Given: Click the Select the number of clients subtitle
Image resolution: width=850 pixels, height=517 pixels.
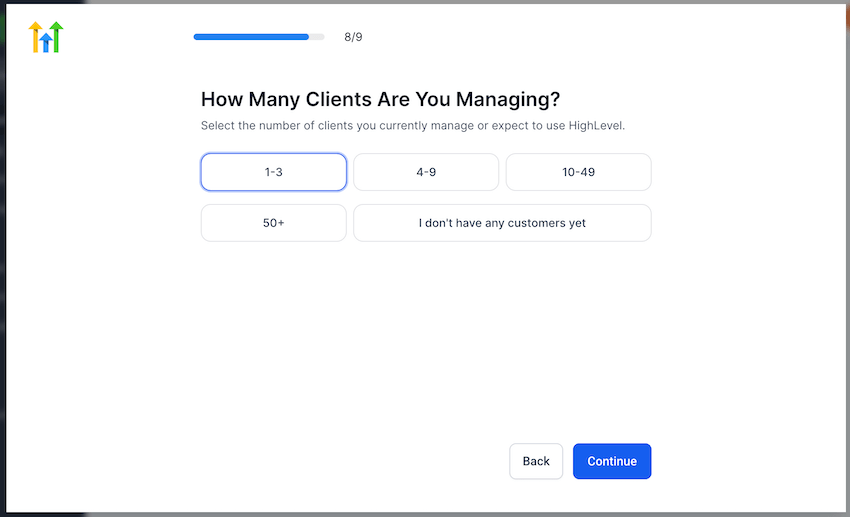Looking at the screenshot, I should (x=413, y=126).
